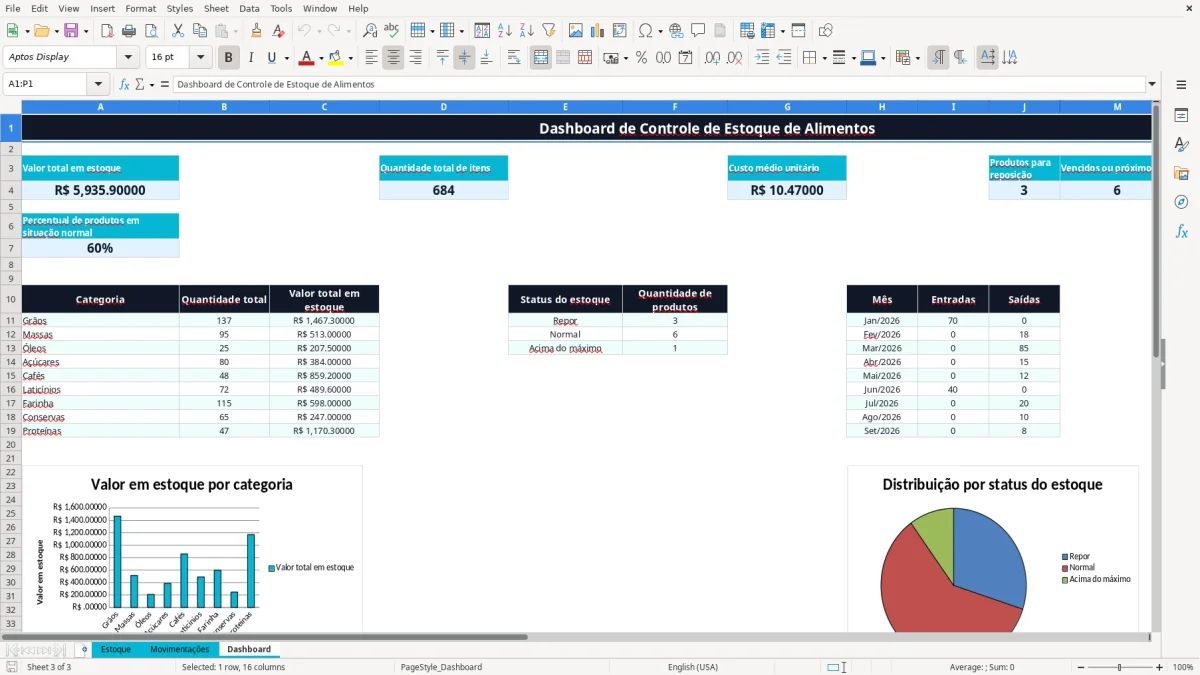Open the font name dropdown
The image size is (1200, 675).
point(128,58)
